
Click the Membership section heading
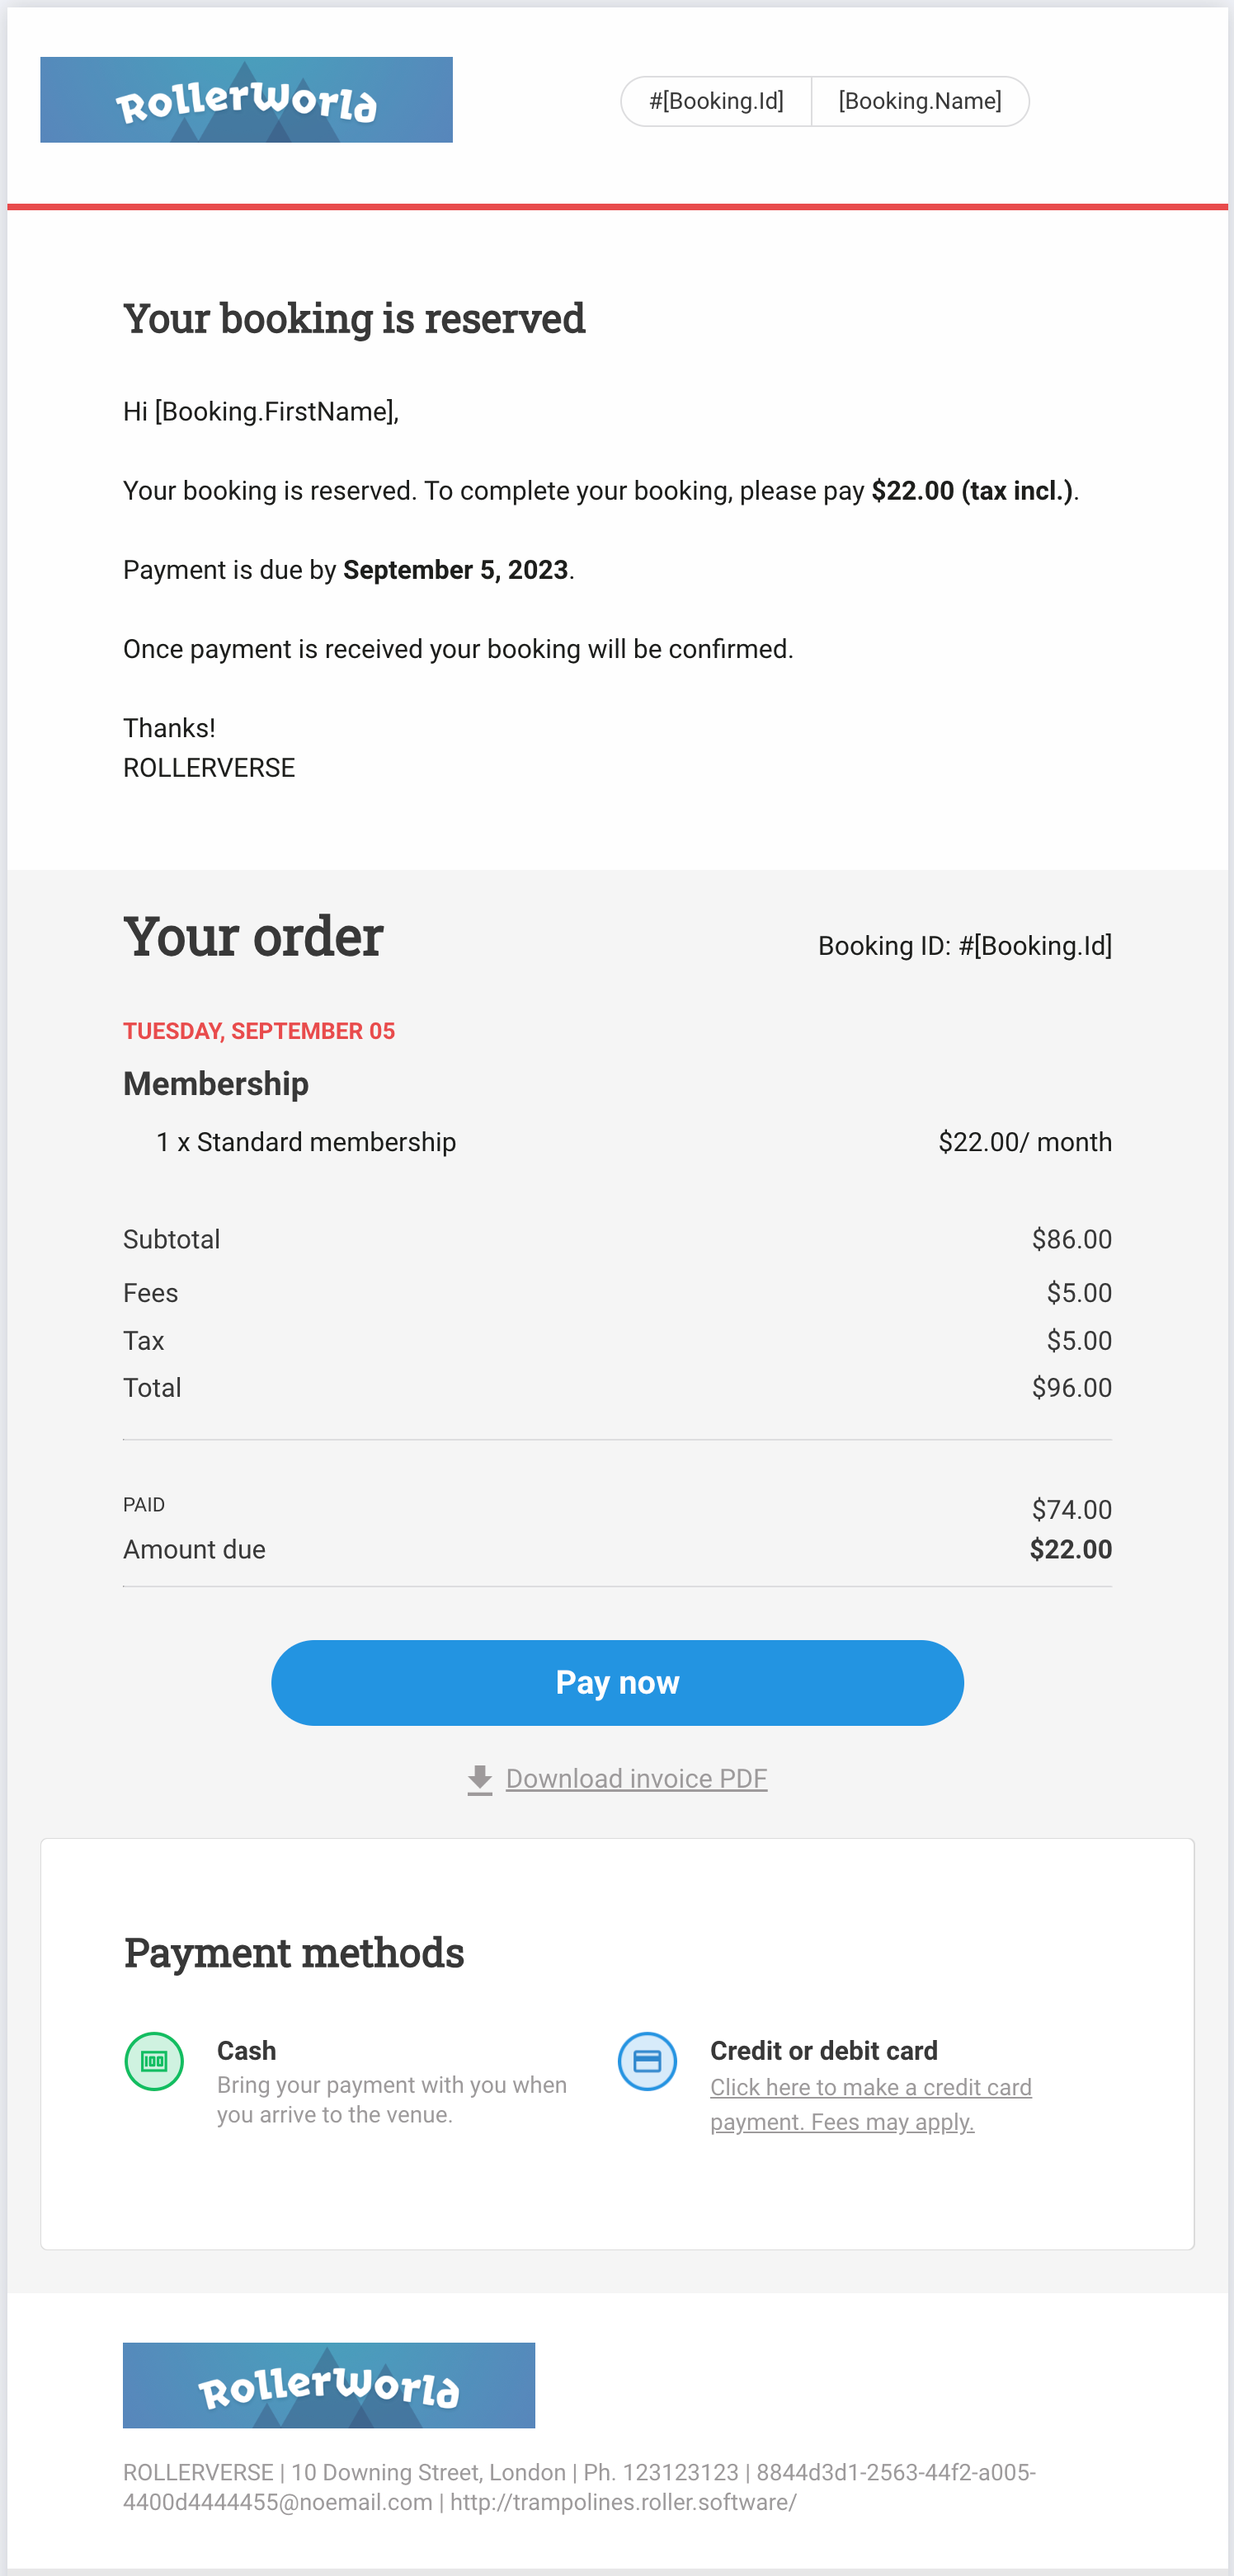point(216,1084)
